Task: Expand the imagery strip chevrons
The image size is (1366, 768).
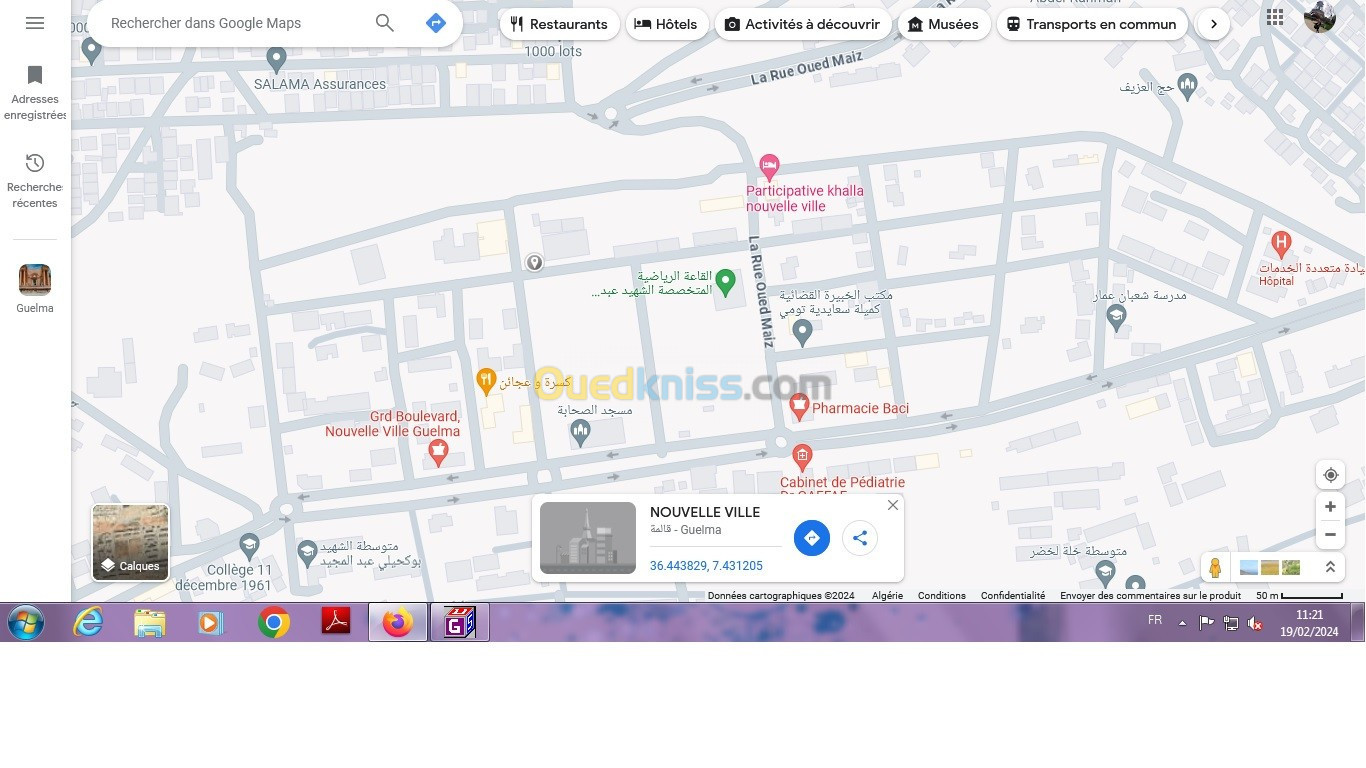Action: pyautogui.click(x=1330, y=567)
